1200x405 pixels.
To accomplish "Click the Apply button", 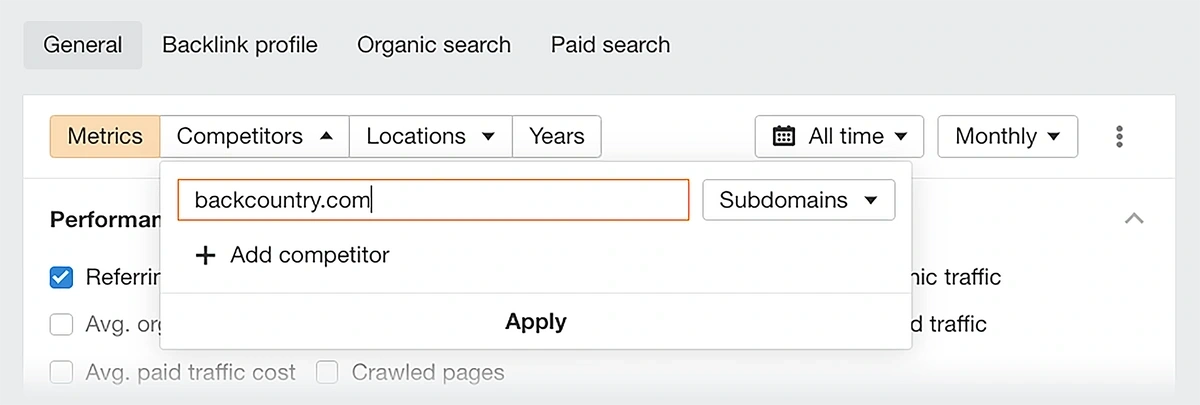I will (x=536, y=322).
